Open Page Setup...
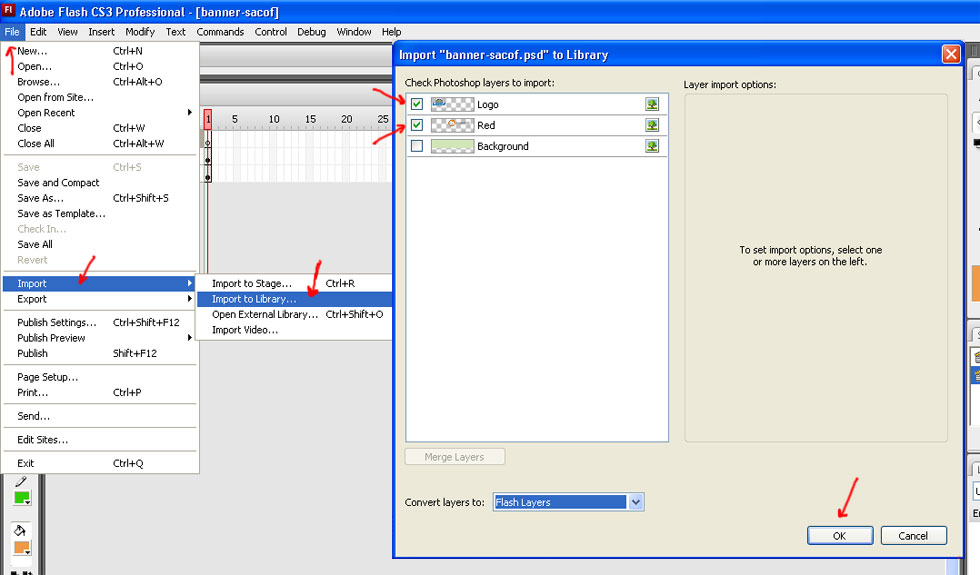 (x=100, y=377)
